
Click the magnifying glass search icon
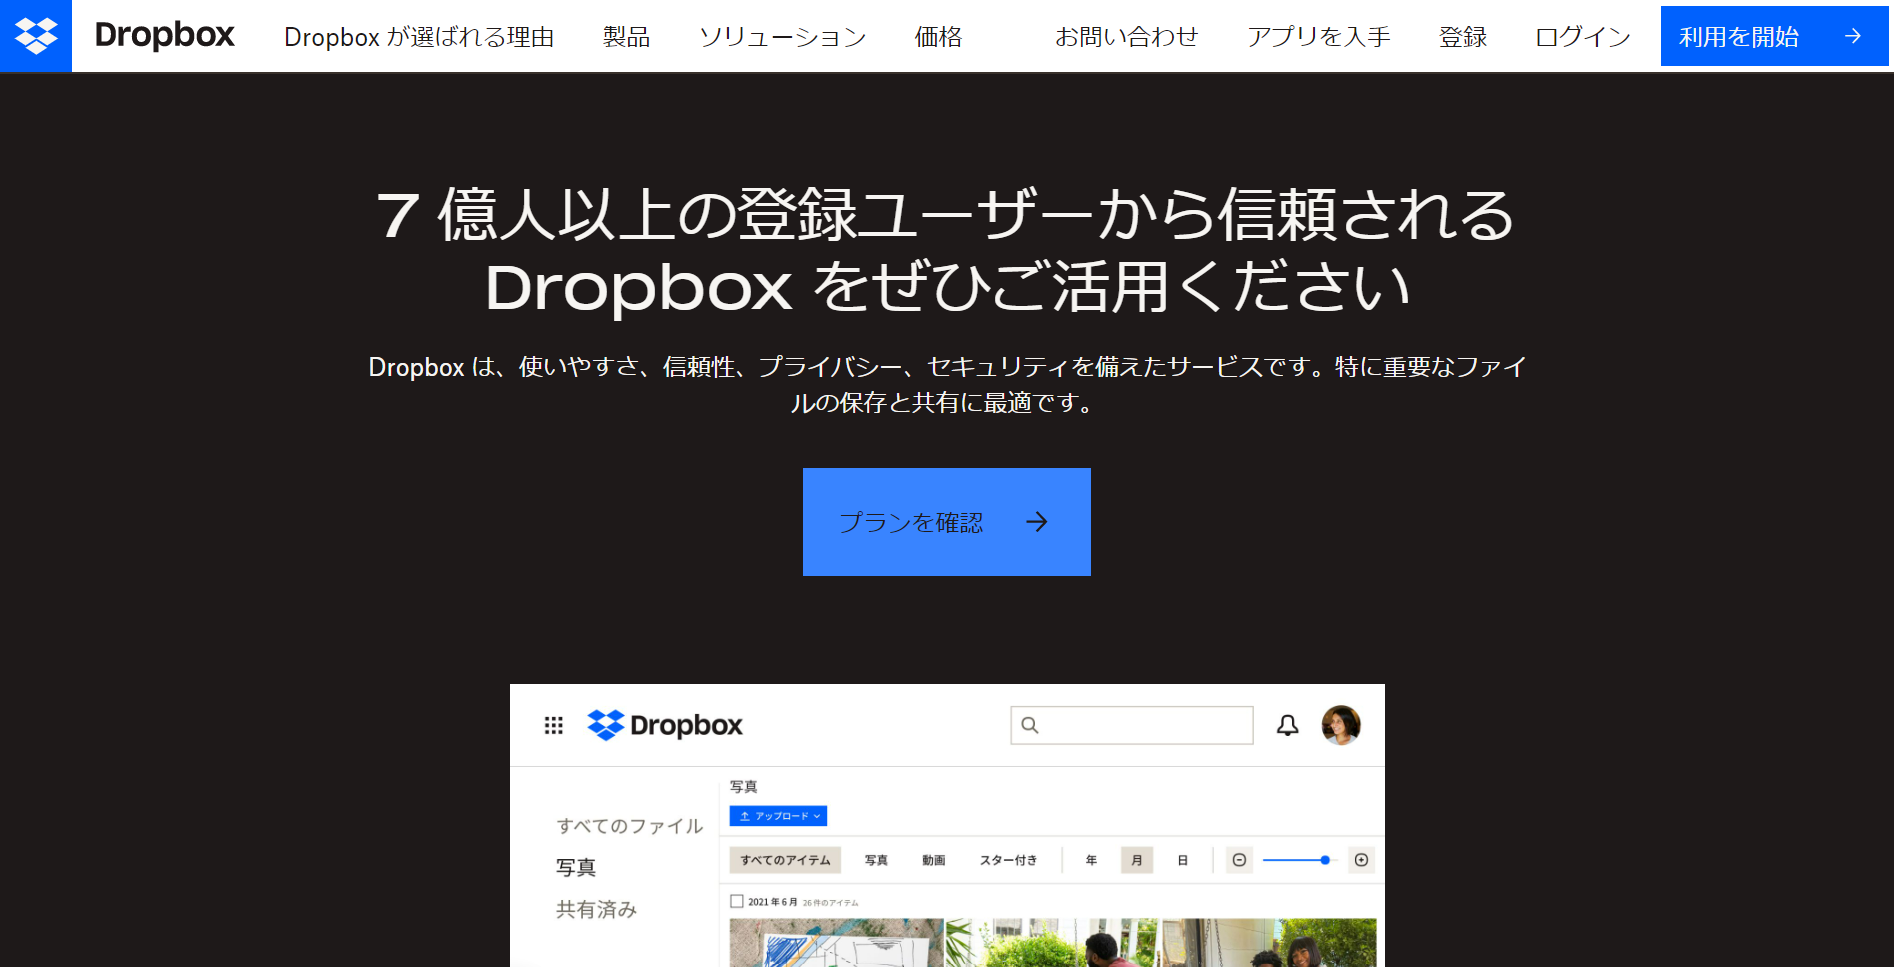coord(1031,725)
